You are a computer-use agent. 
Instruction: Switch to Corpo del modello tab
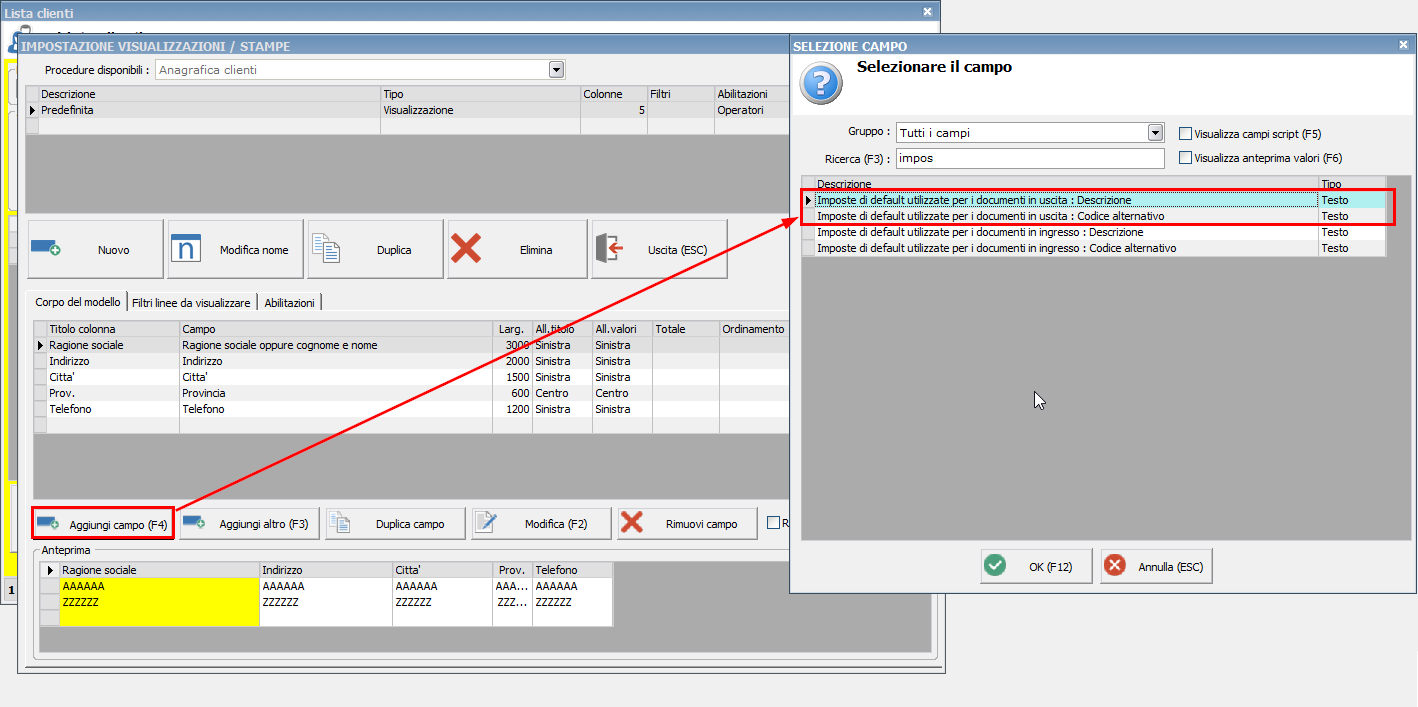pos(78,302)
